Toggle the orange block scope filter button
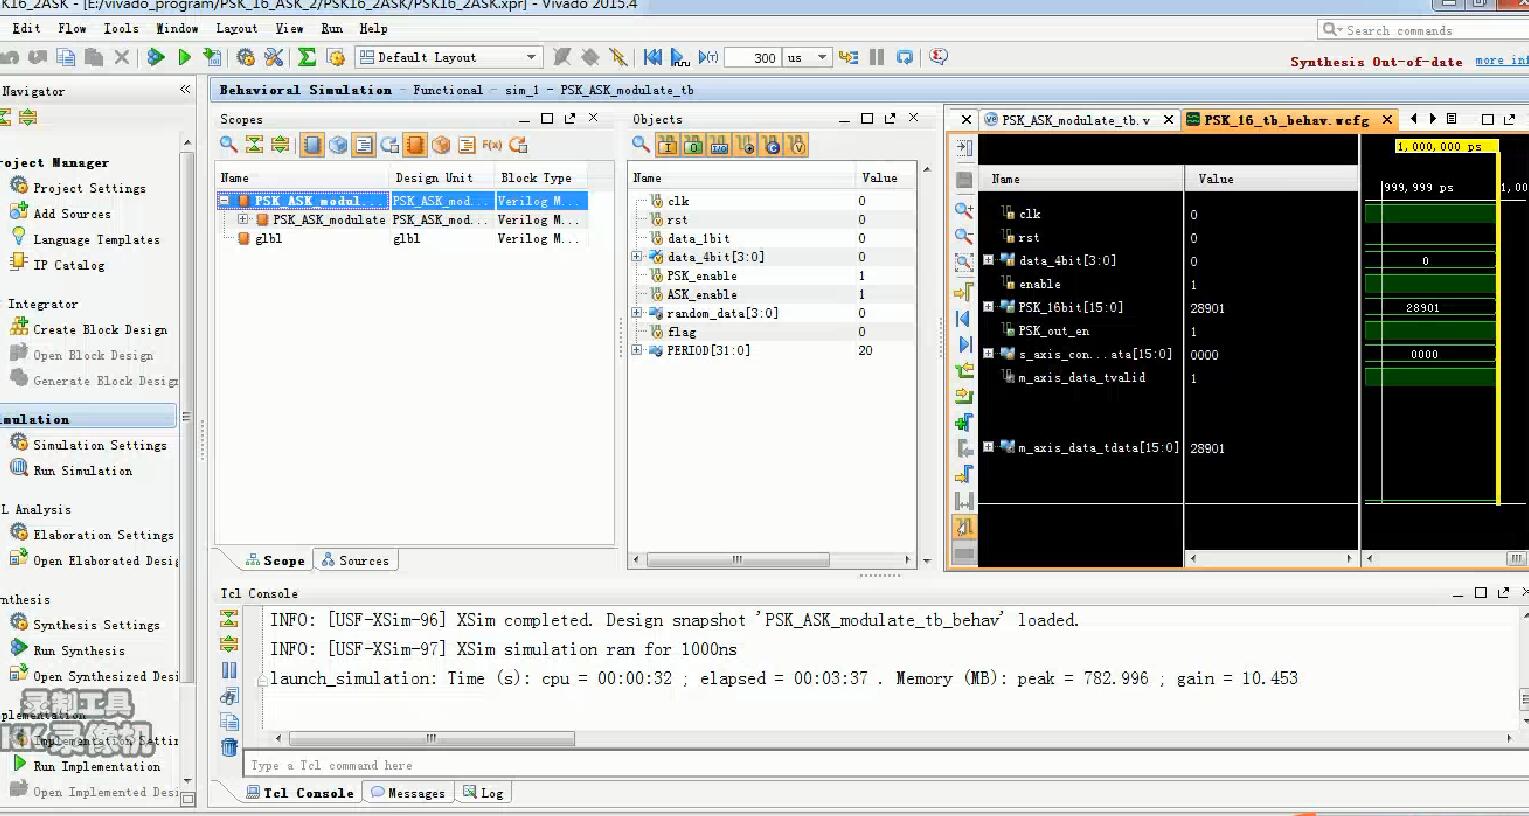 click(415, 145)
